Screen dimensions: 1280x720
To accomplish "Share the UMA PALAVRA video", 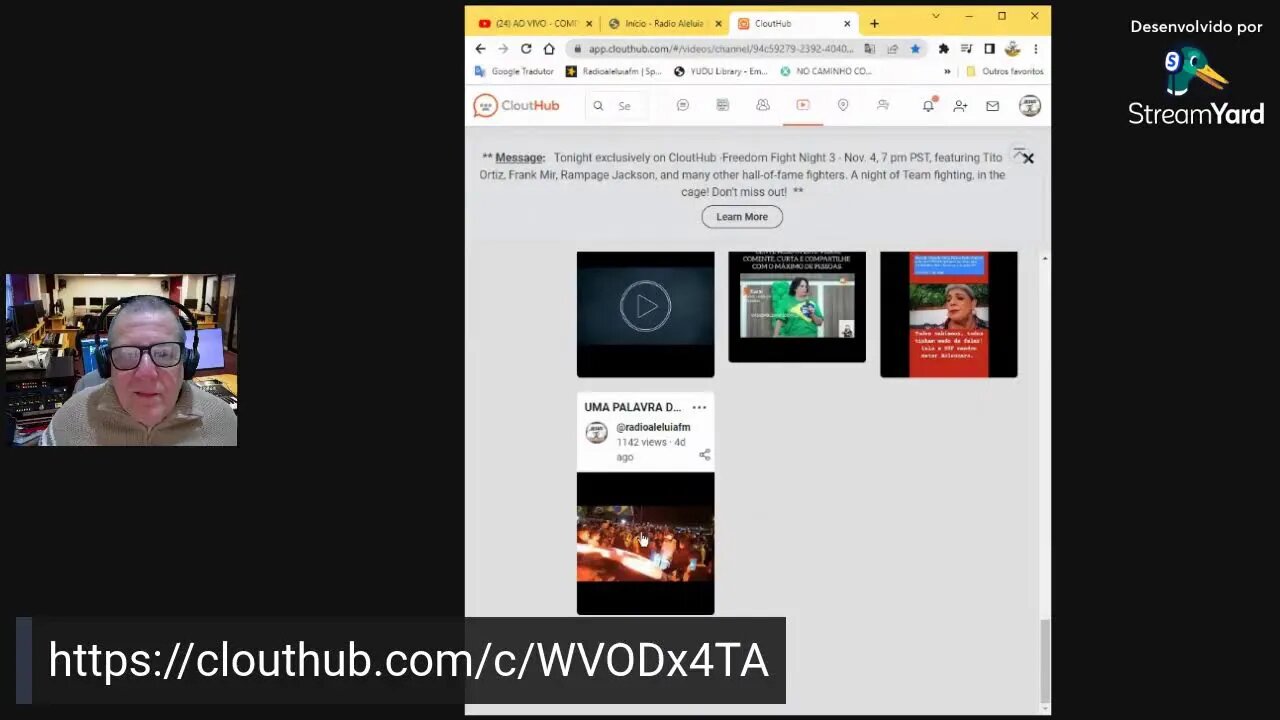I will click(x=704, y=454).
